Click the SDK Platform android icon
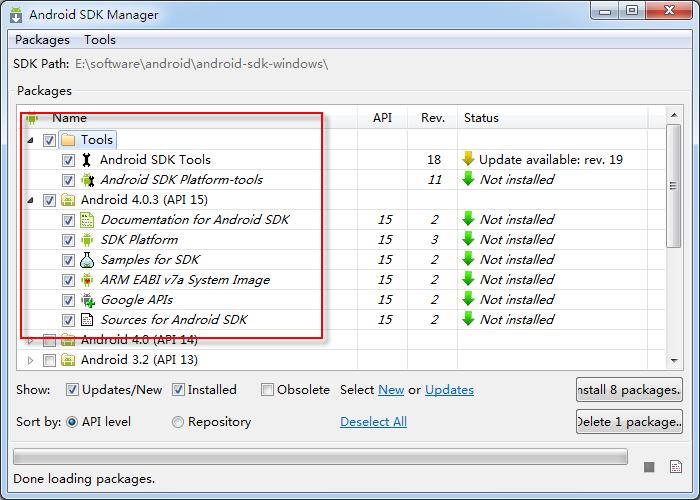This screenshot has height=500, width=700. click(87, 240)
